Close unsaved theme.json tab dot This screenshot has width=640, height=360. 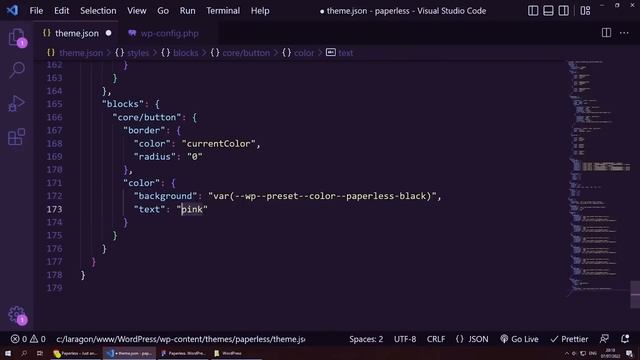pyautogui.click(x=108, y=33)
